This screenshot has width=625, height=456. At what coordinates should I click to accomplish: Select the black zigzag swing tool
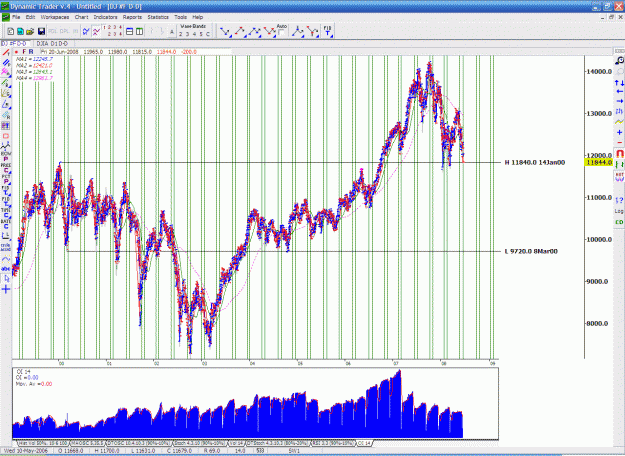[x=6, y=146]
